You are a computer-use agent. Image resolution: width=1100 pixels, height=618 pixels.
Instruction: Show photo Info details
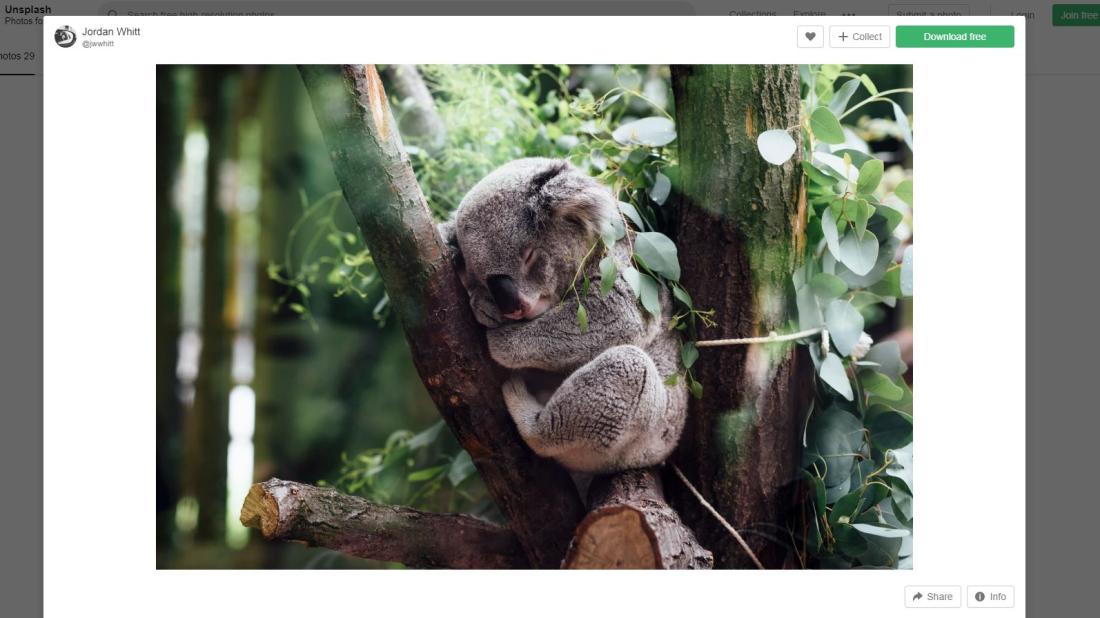[x=990, y=596]
